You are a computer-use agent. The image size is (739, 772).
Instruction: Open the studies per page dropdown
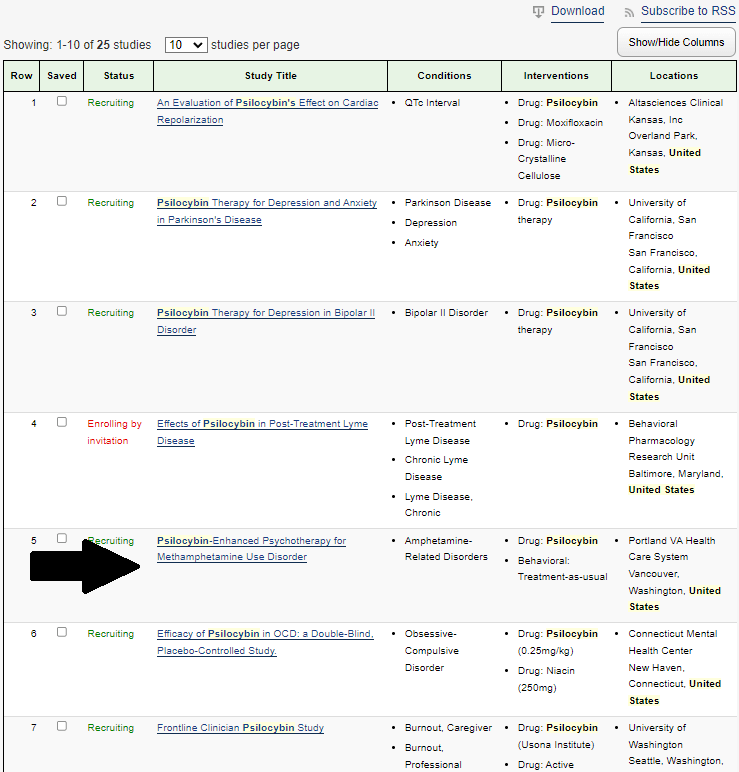186,45
